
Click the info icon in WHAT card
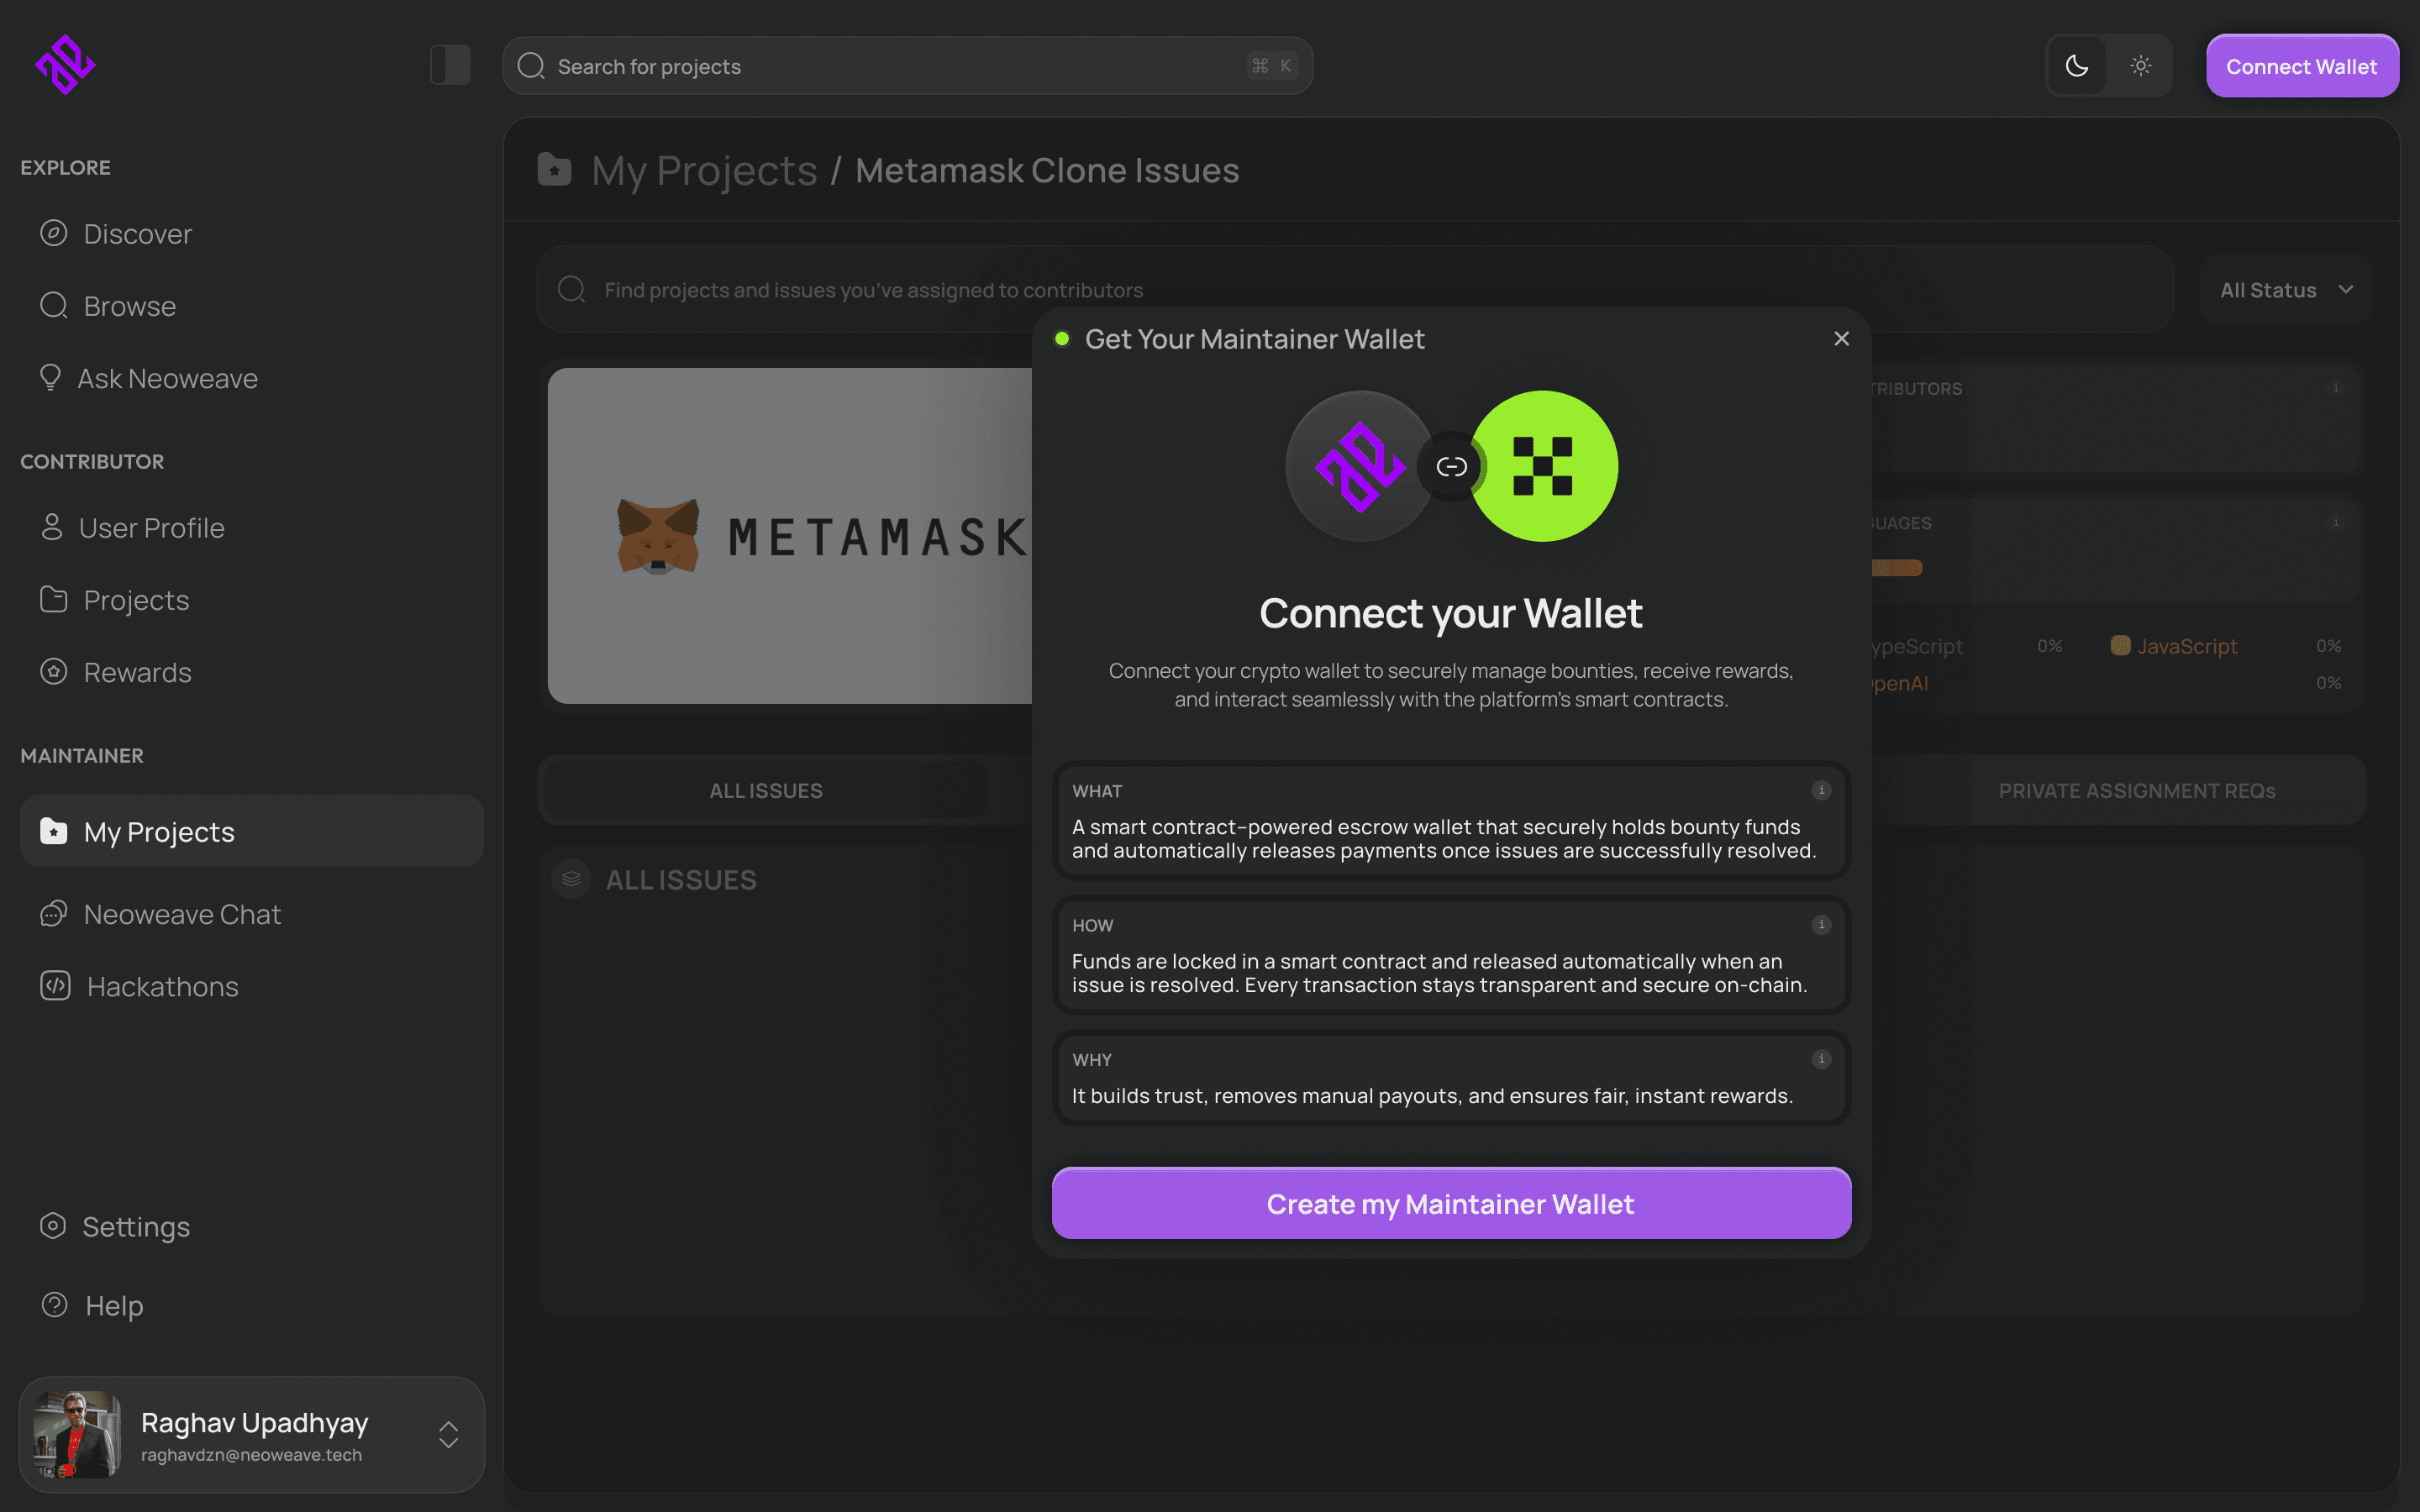pos(1821,790)
